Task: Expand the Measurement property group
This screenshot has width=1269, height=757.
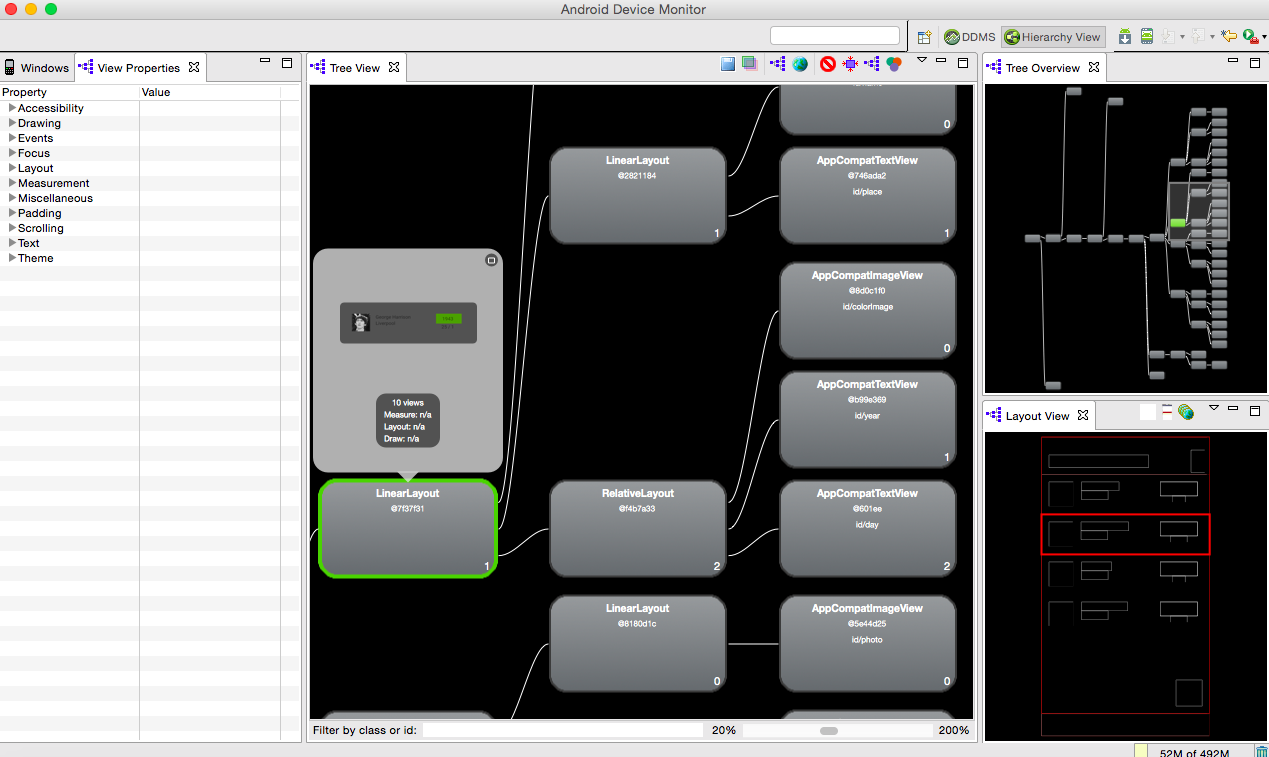Action: point(12,183)
